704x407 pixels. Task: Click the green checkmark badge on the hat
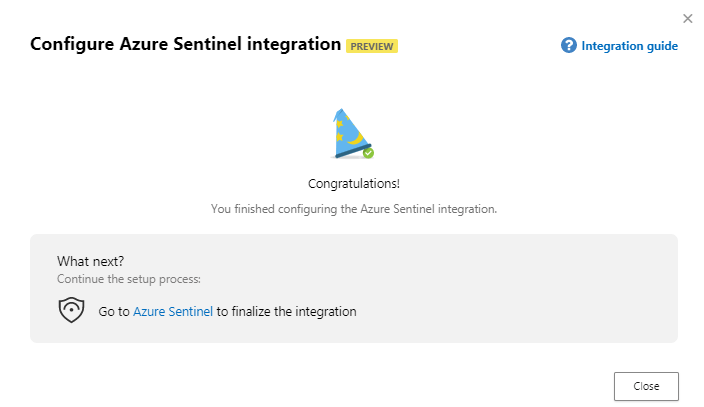click(x=368, y=153)
